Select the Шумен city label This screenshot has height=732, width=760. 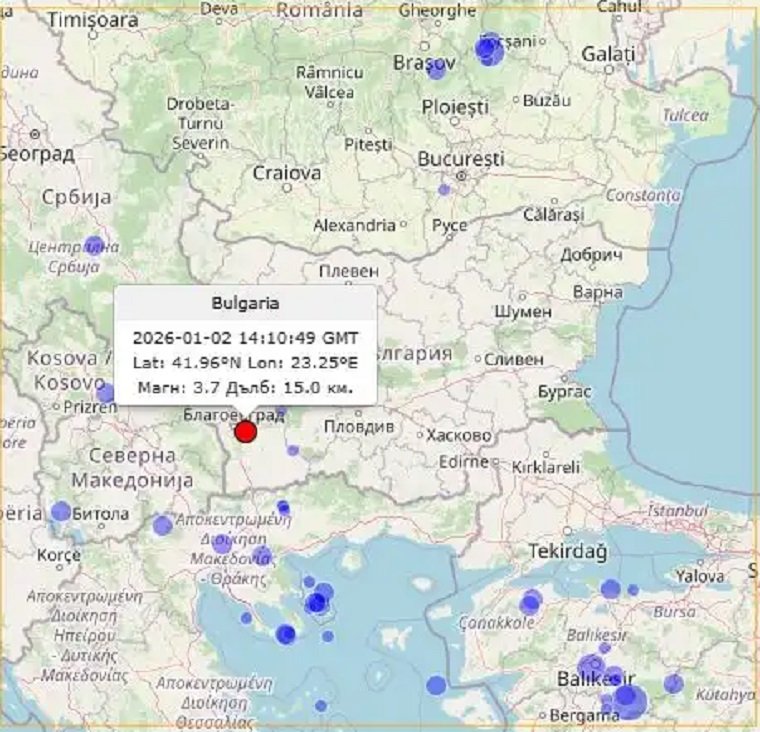point(523,311)
